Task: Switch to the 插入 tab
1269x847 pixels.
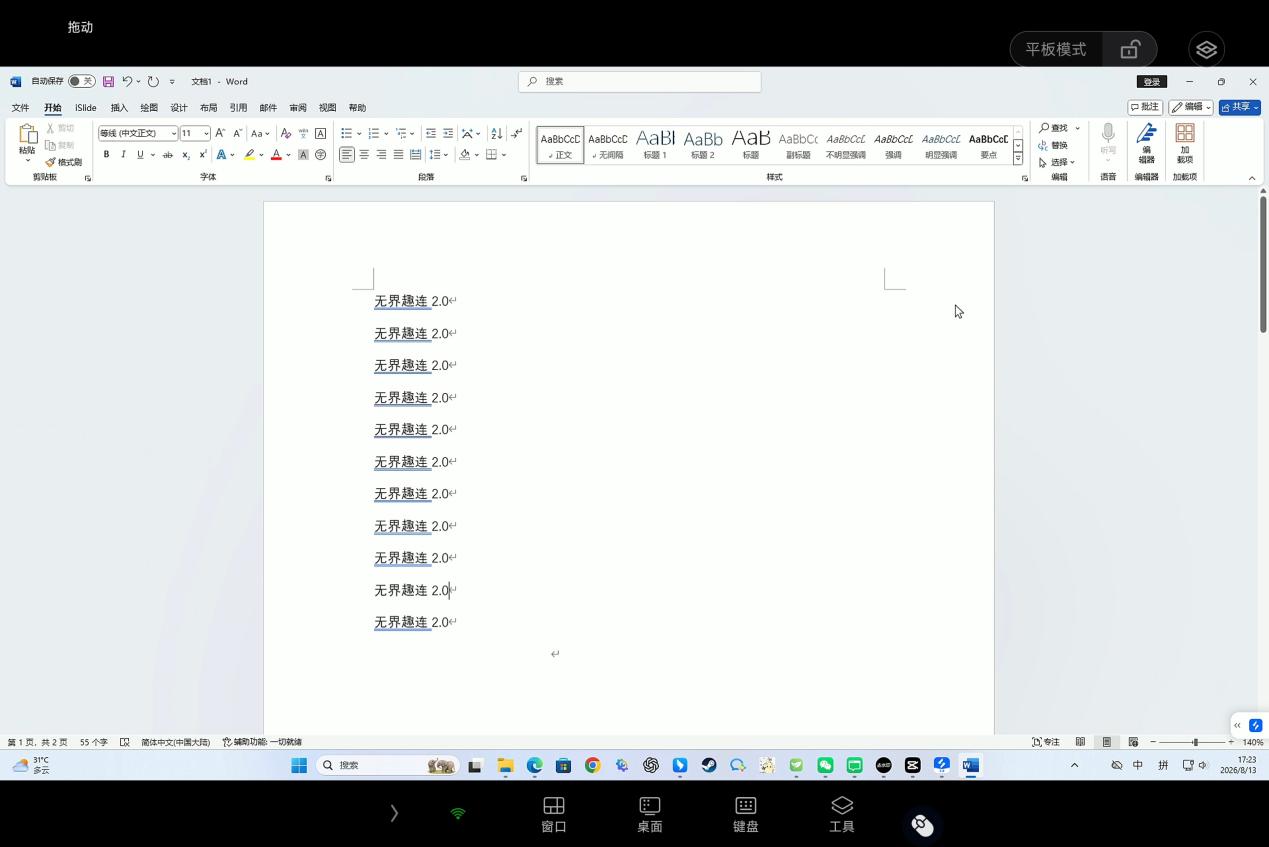Action: click(x=119, y=108)
